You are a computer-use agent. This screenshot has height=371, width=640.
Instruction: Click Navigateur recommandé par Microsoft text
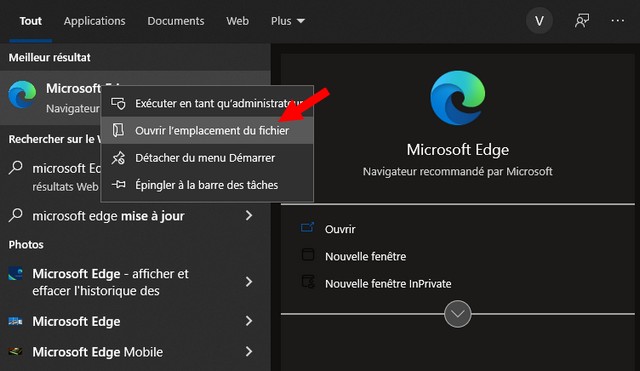(x=458, y=171)
